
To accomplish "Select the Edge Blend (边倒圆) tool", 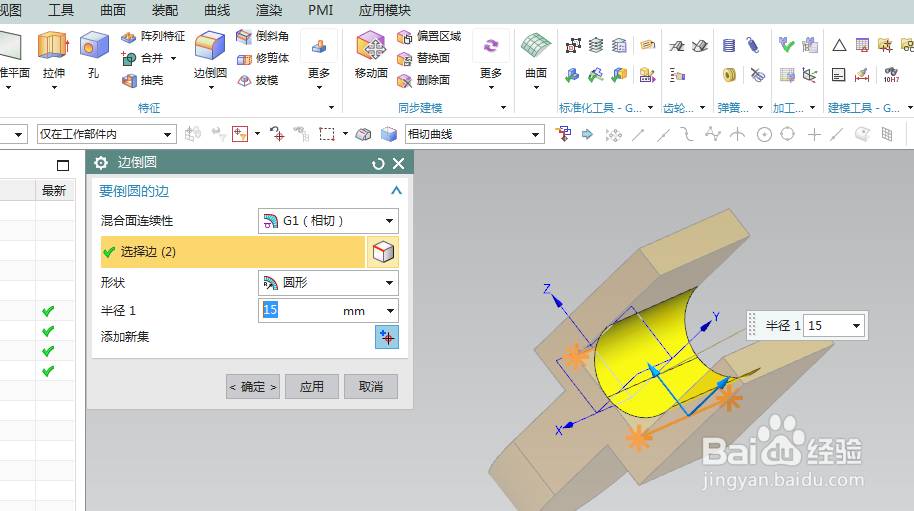I will click(x=210, y=55).
